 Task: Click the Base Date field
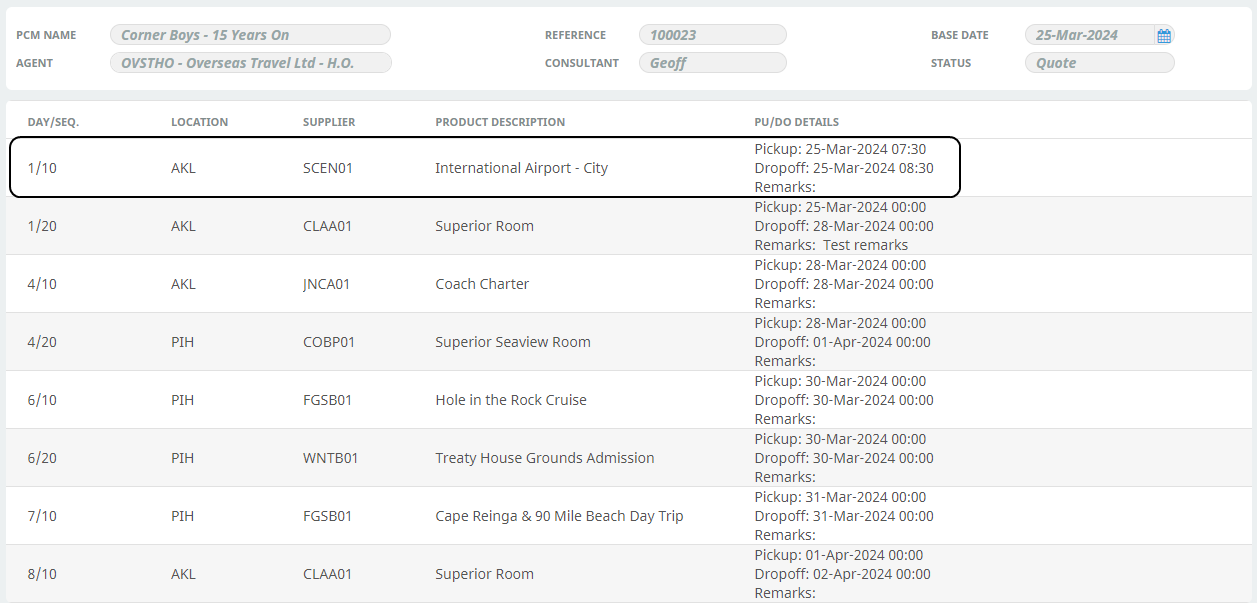1088,35
